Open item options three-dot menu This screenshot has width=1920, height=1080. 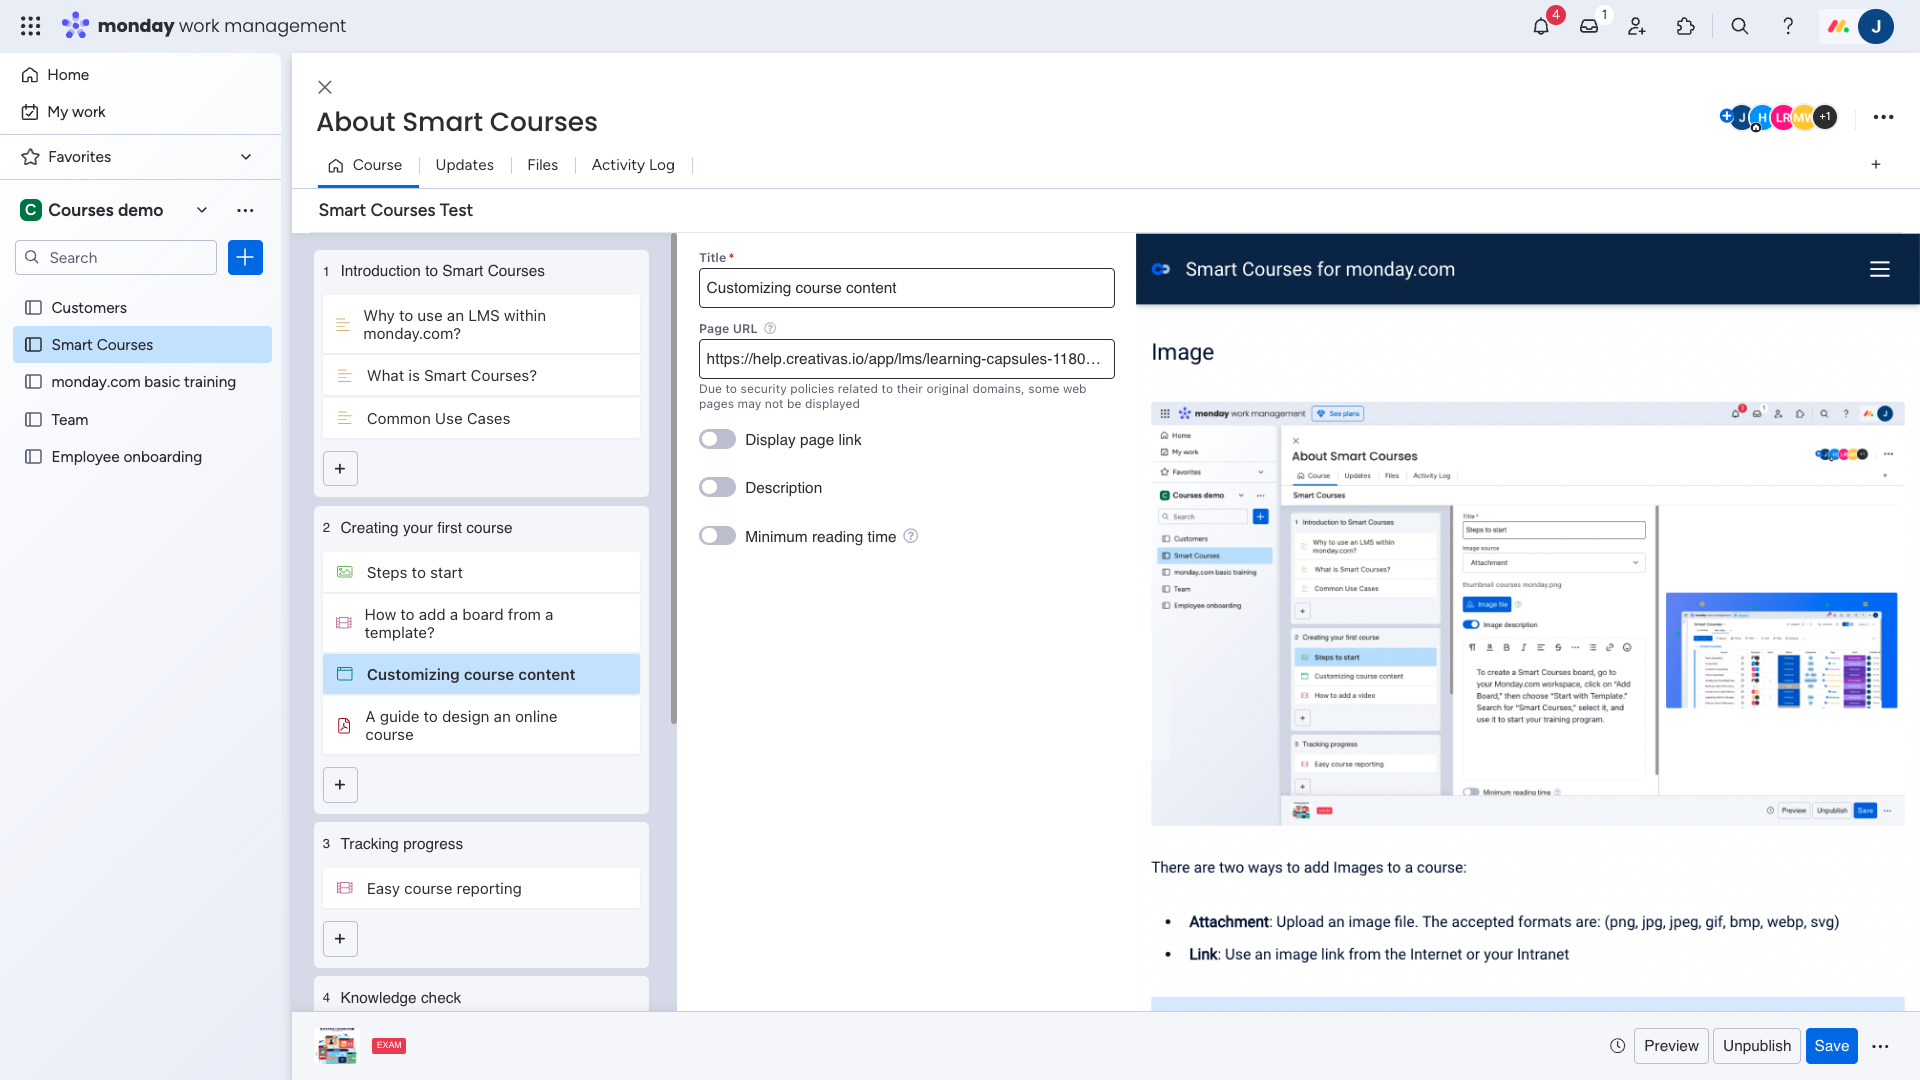click(x=1883, y=117)
